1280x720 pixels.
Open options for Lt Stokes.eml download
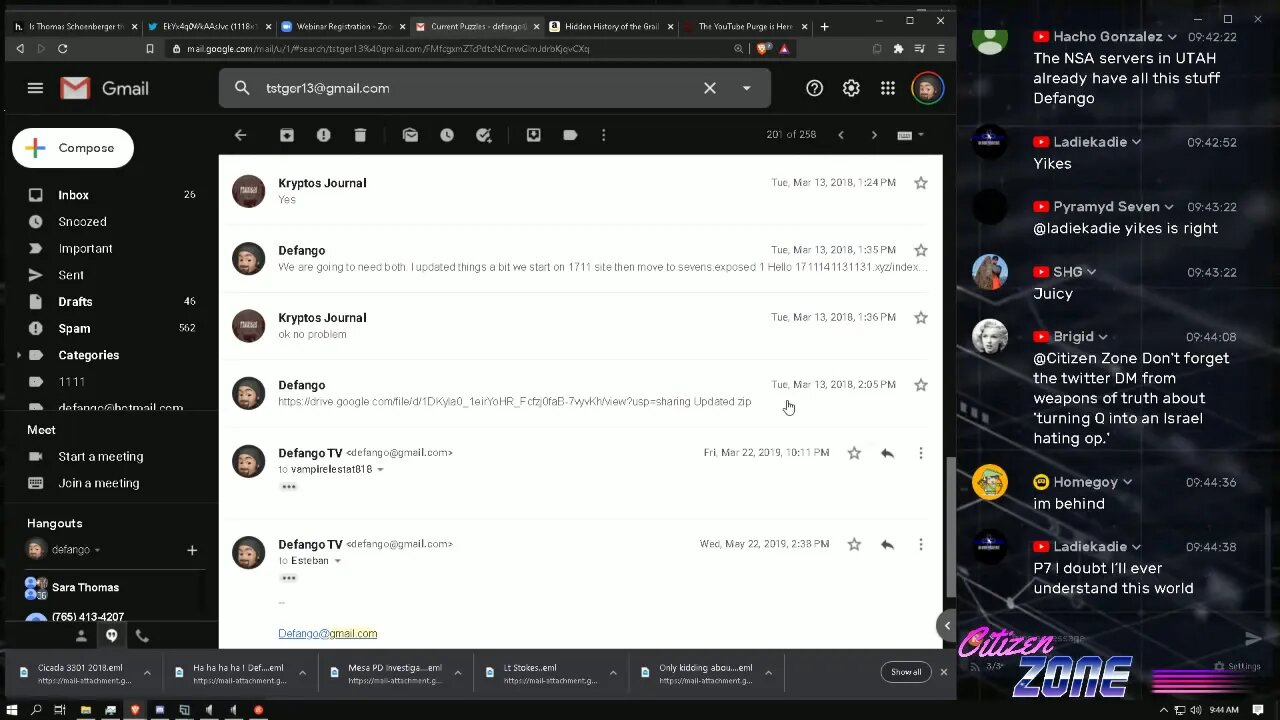[x=613, y=673]
